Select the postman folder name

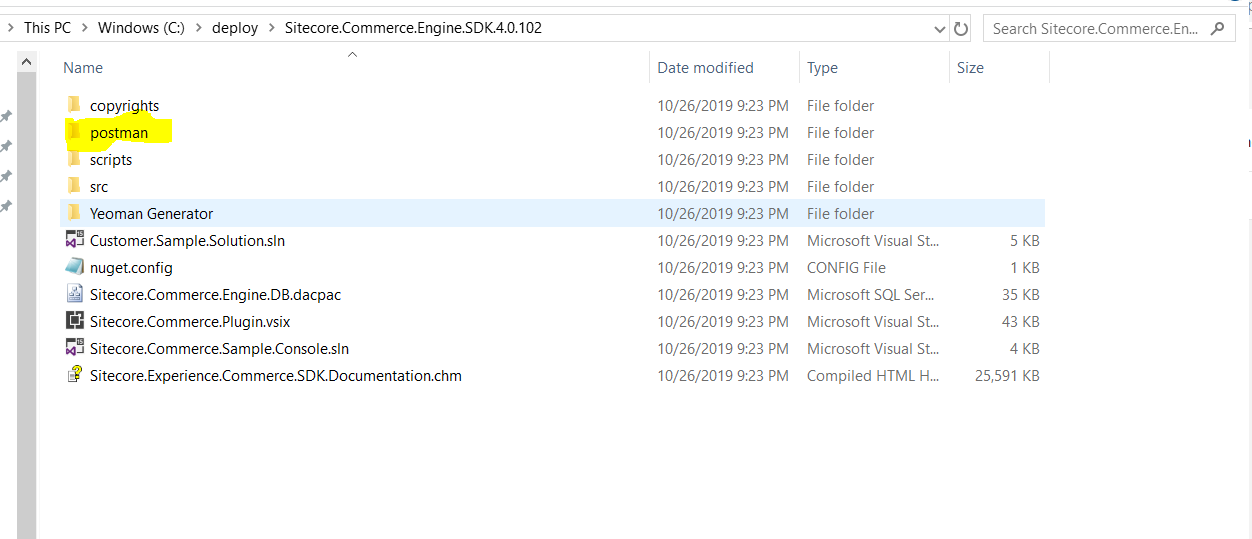point(119,132)
